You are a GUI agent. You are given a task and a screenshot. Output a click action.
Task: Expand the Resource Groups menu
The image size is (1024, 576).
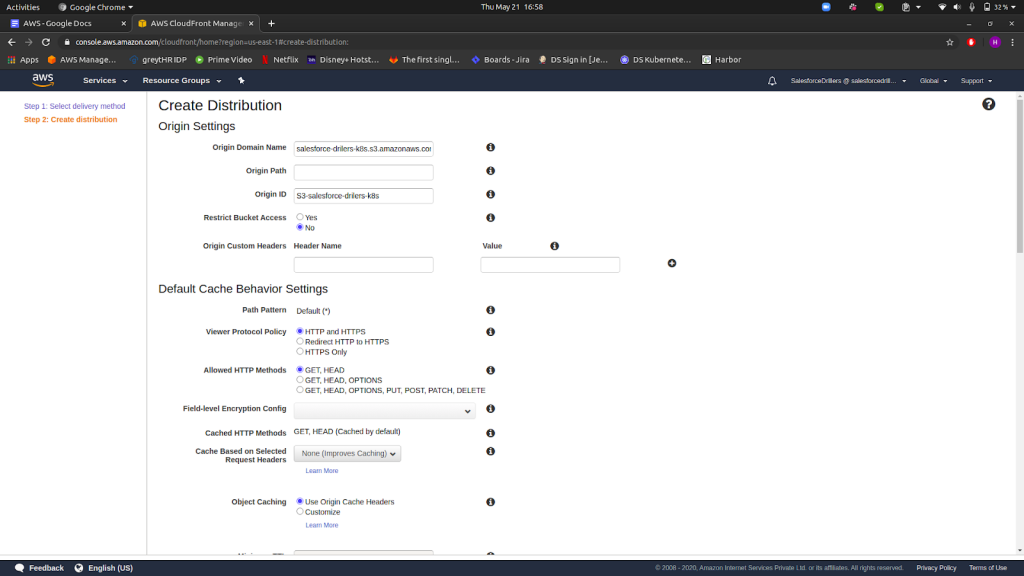coord(182,80)
